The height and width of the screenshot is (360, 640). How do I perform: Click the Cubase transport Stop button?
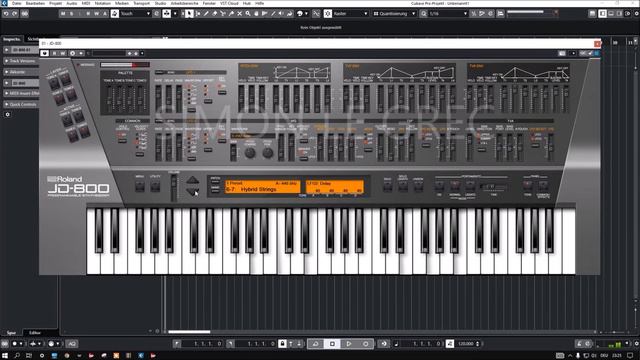(x=332, y=344)
